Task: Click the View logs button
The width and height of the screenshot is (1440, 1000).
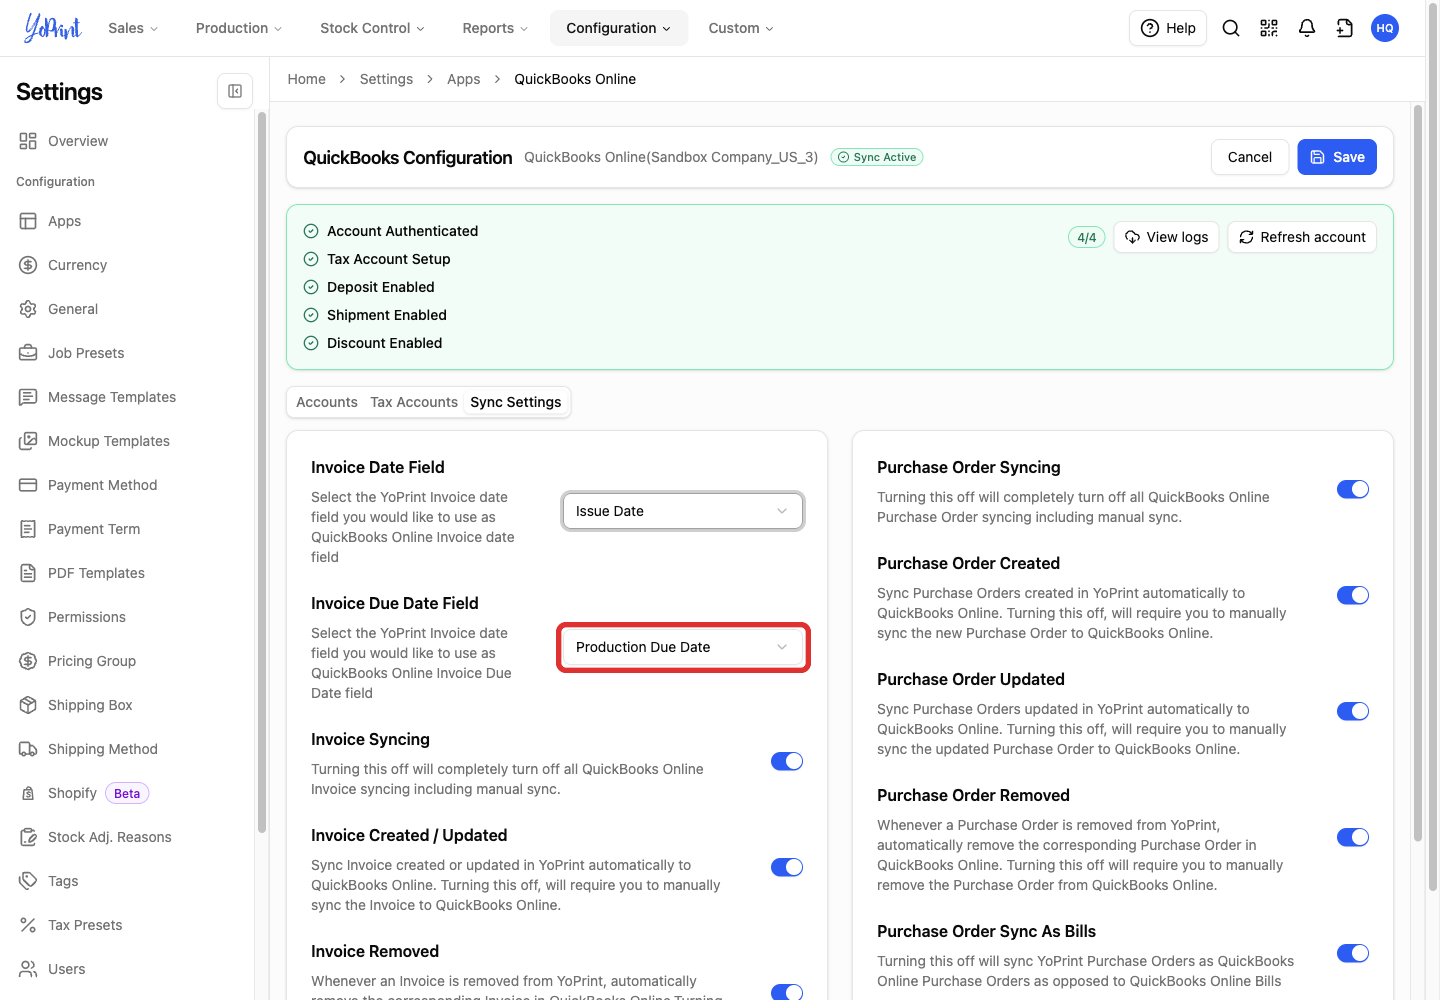Action: click(x=1166, y=237)
